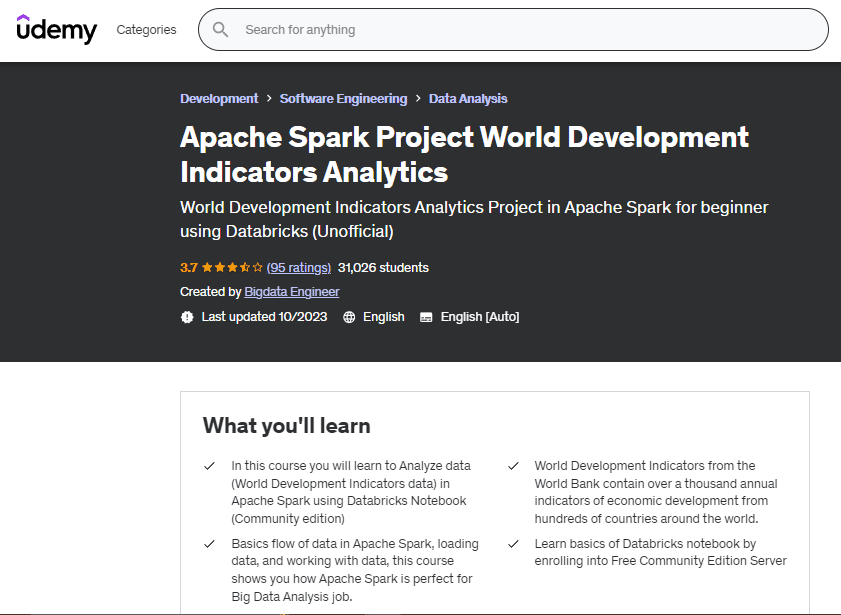The image size is (841, 615).
Task: Click checkmark beside 'Learn basics of Databricks notebook'
Action: pyautogui.click(x=513, y=544)
